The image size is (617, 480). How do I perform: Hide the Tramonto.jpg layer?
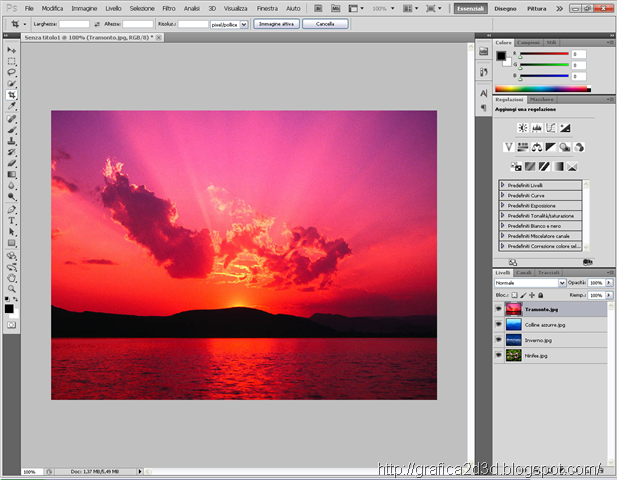pos(499,310)
